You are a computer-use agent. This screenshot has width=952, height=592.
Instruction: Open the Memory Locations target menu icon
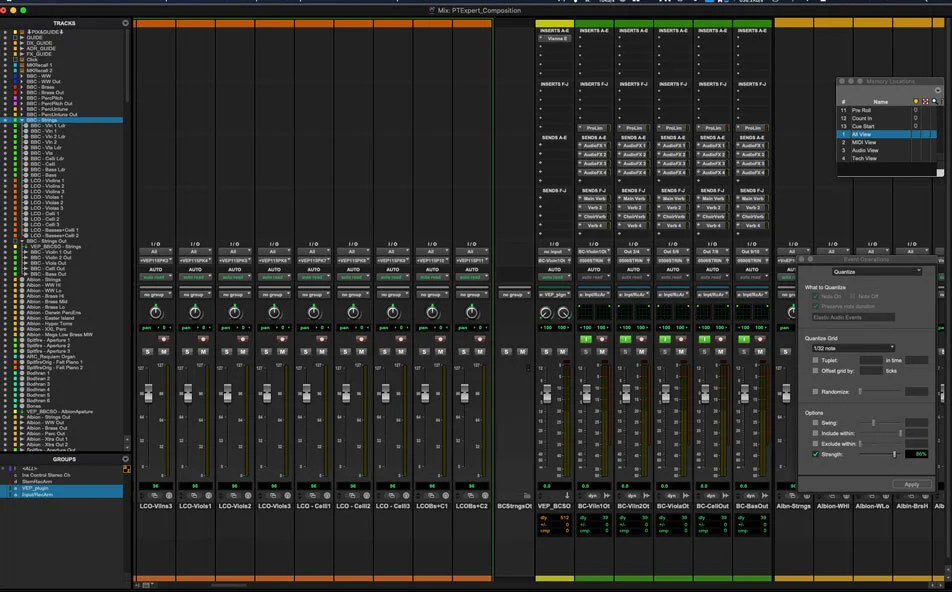(937, 92)
